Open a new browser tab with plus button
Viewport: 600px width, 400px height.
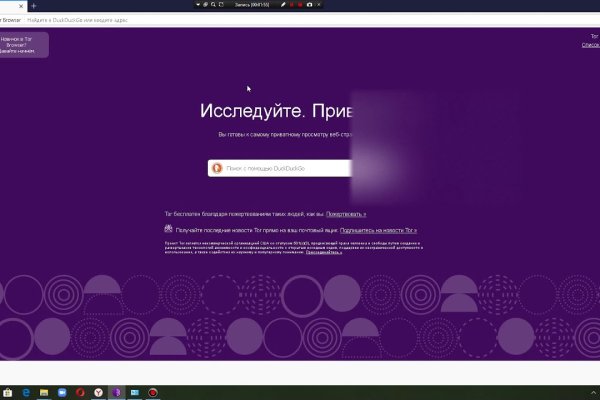coord(33,6)
